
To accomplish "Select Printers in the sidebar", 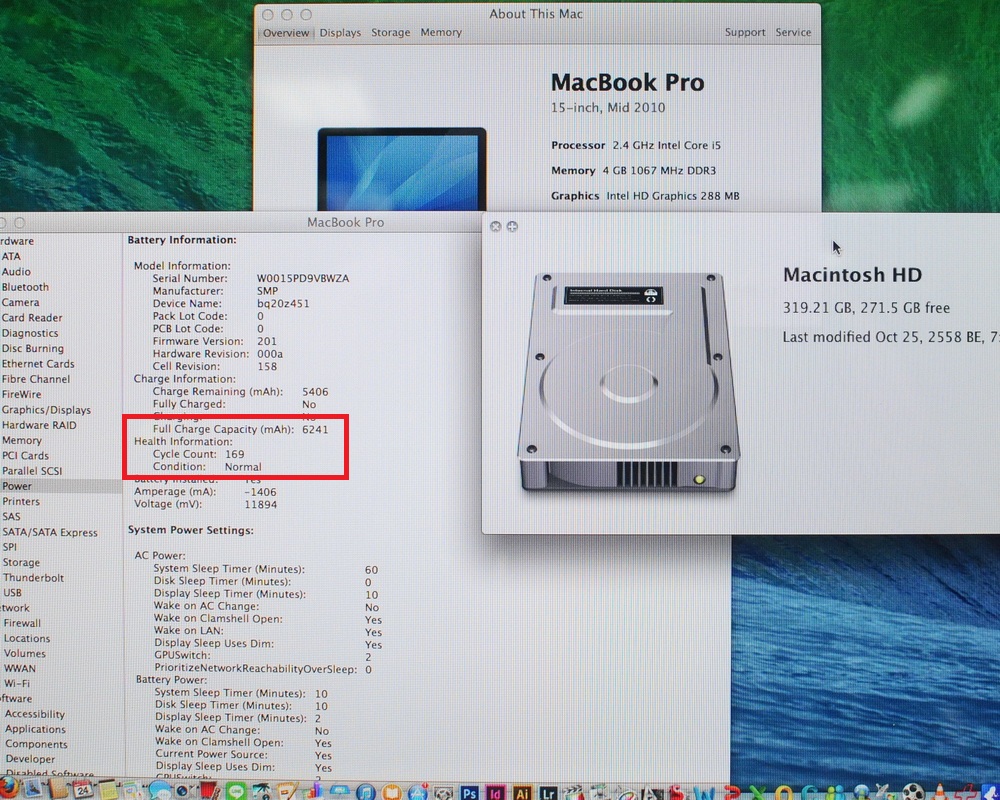I will [x=21, y=501].
